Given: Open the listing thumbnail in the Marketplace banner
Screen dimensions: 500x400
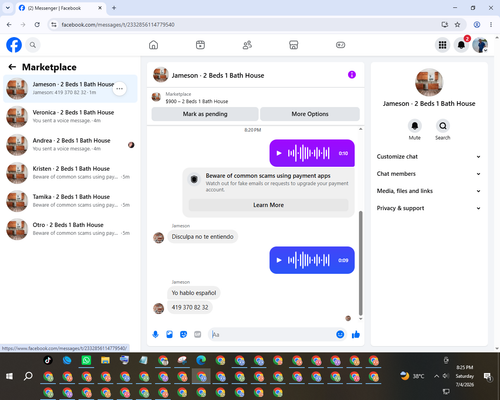Looking at the screenshot, I should tap(156, 97).
